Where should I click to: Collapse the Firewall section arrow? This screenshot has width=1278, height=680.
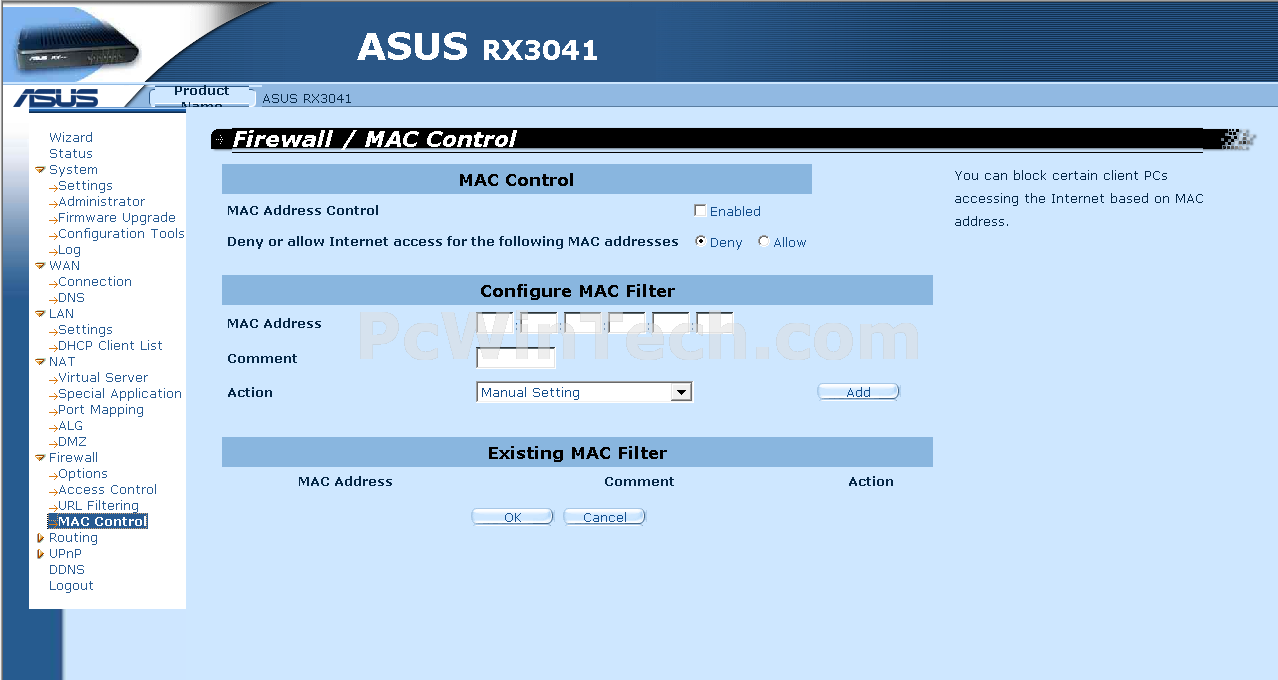pyautogui.click(x=40, y=458)
